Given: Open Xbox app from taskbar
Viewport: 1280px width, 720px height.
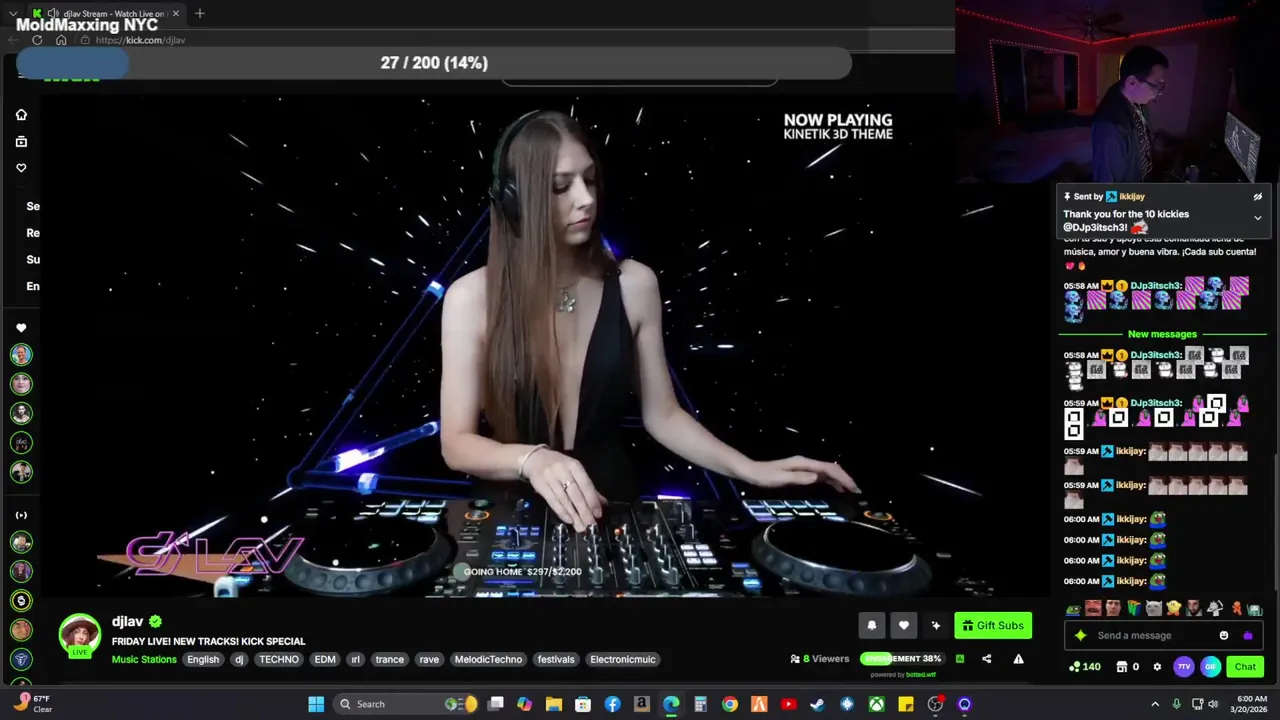Looking at the screenshot, I should point(876,704).
